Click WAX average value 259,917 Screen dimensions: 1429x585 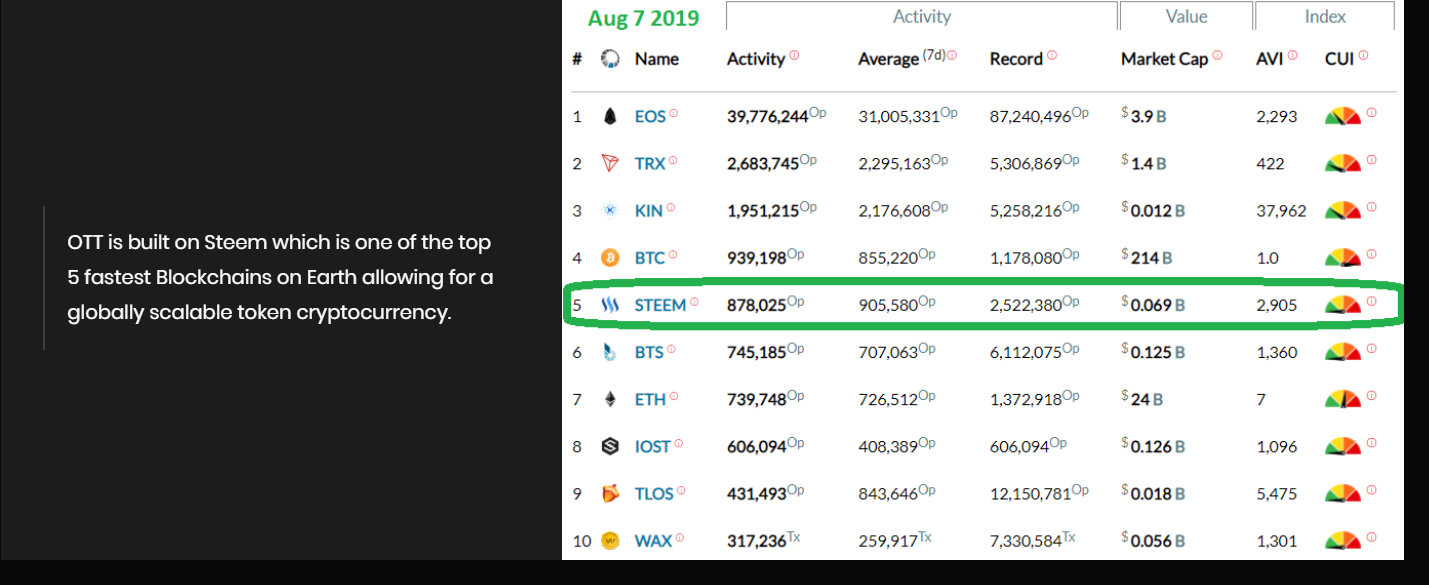[887, 541]
